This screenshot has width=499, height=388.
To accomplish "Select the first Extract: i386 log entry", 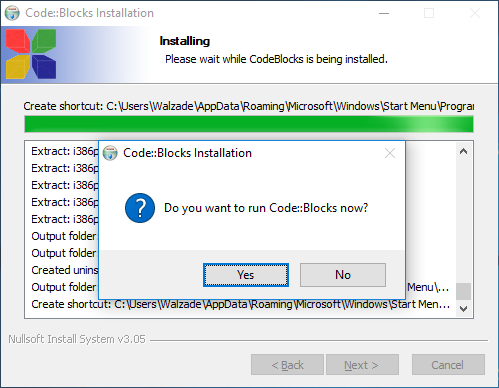I will click(x=65, y=151).
